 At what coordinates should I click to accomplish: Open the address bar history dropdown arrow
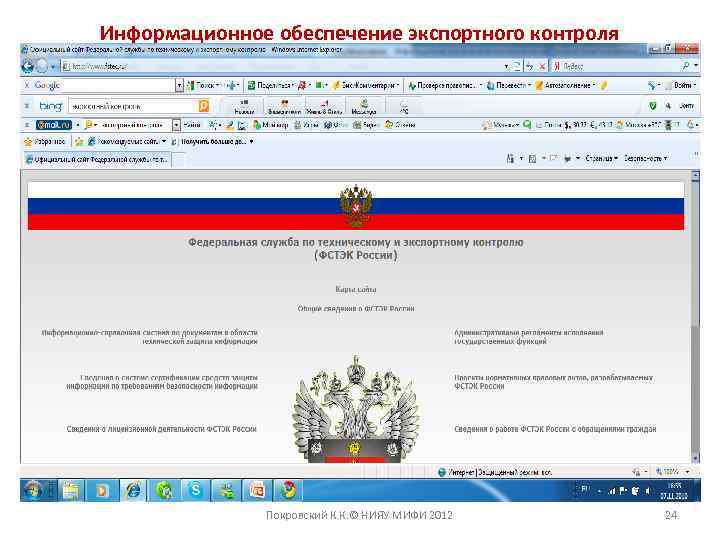(x=506, y=67)
